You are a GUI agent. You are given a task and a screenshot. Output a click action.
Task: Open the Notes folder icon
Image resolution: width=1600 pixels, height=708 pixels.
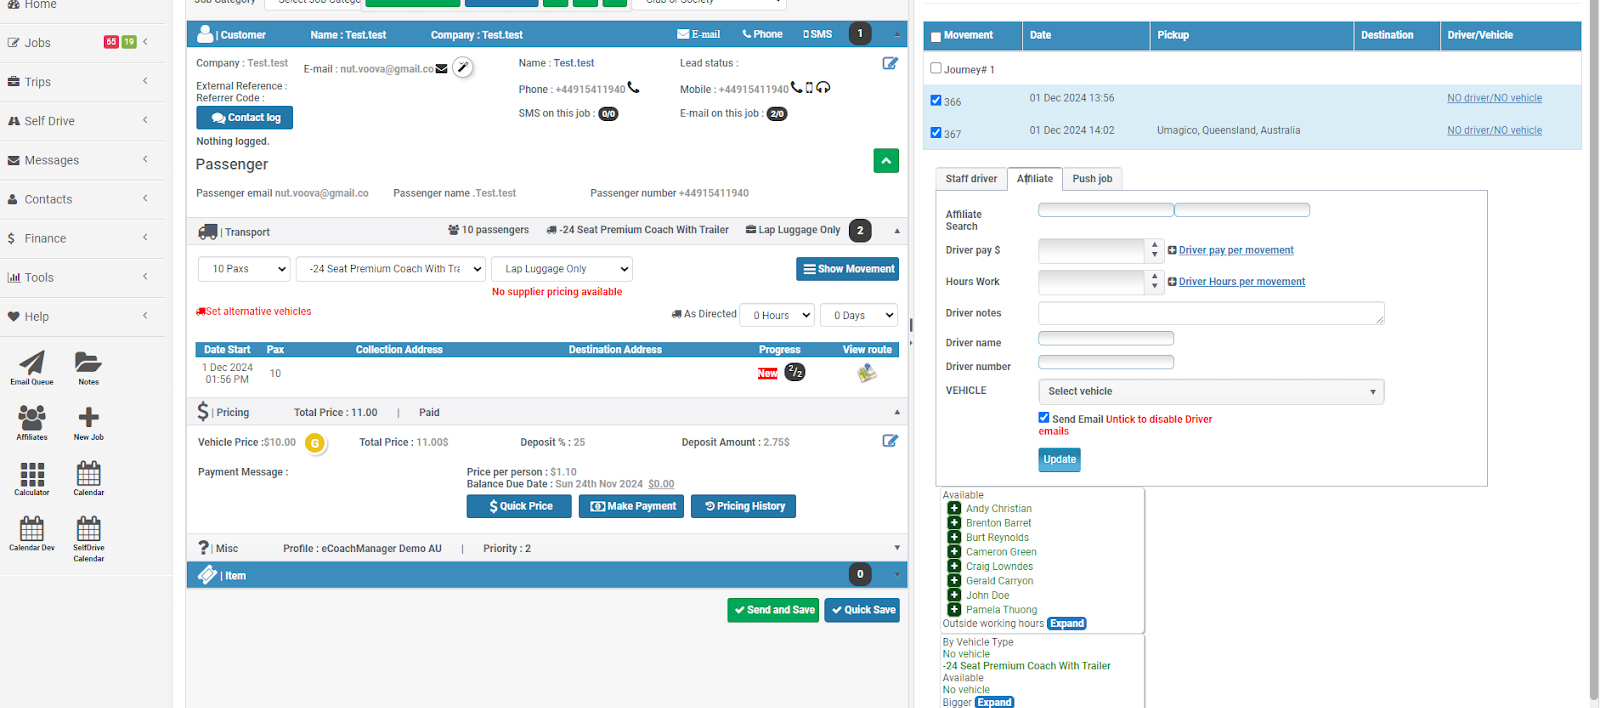tap(88, 364)
